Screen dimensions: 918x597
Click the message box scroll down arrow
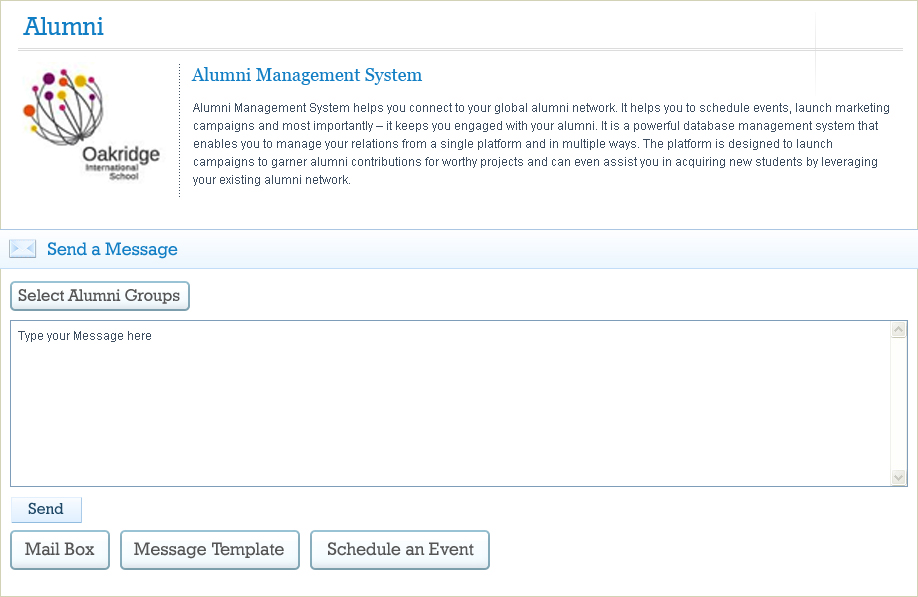pyautogui.click(x=898, y=478)
